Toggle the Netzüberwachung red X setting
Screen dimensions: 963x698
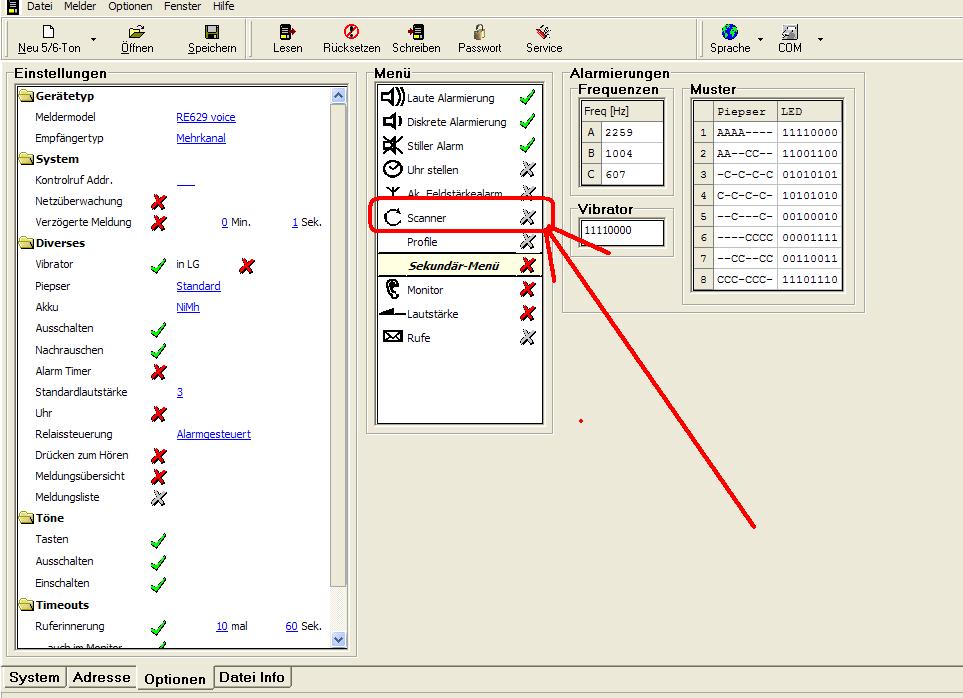pyautogui.click(x=157, y=202)
